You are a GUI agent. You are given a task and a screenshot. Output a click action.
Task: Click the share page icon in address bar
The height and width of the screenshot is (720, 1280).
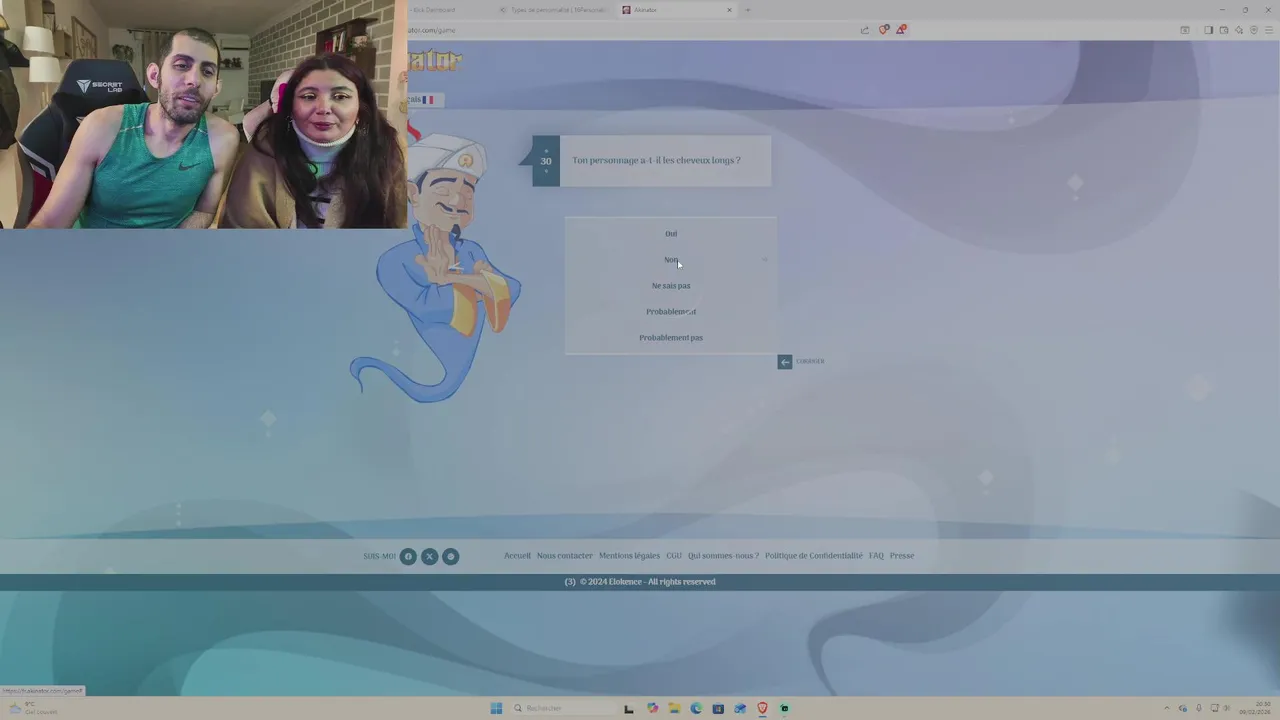(864, 30)
